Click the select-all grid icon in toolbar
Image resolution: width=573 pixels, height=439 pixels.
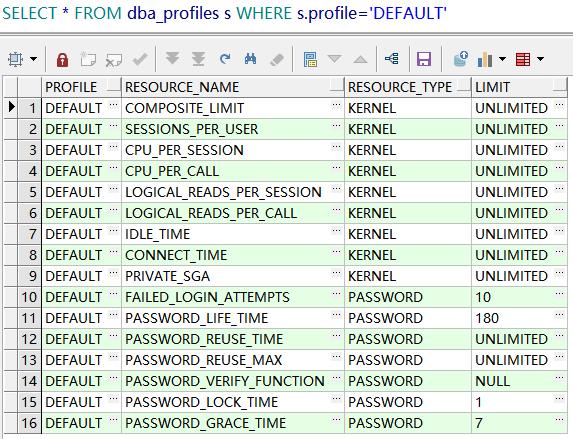pos(15,59)
